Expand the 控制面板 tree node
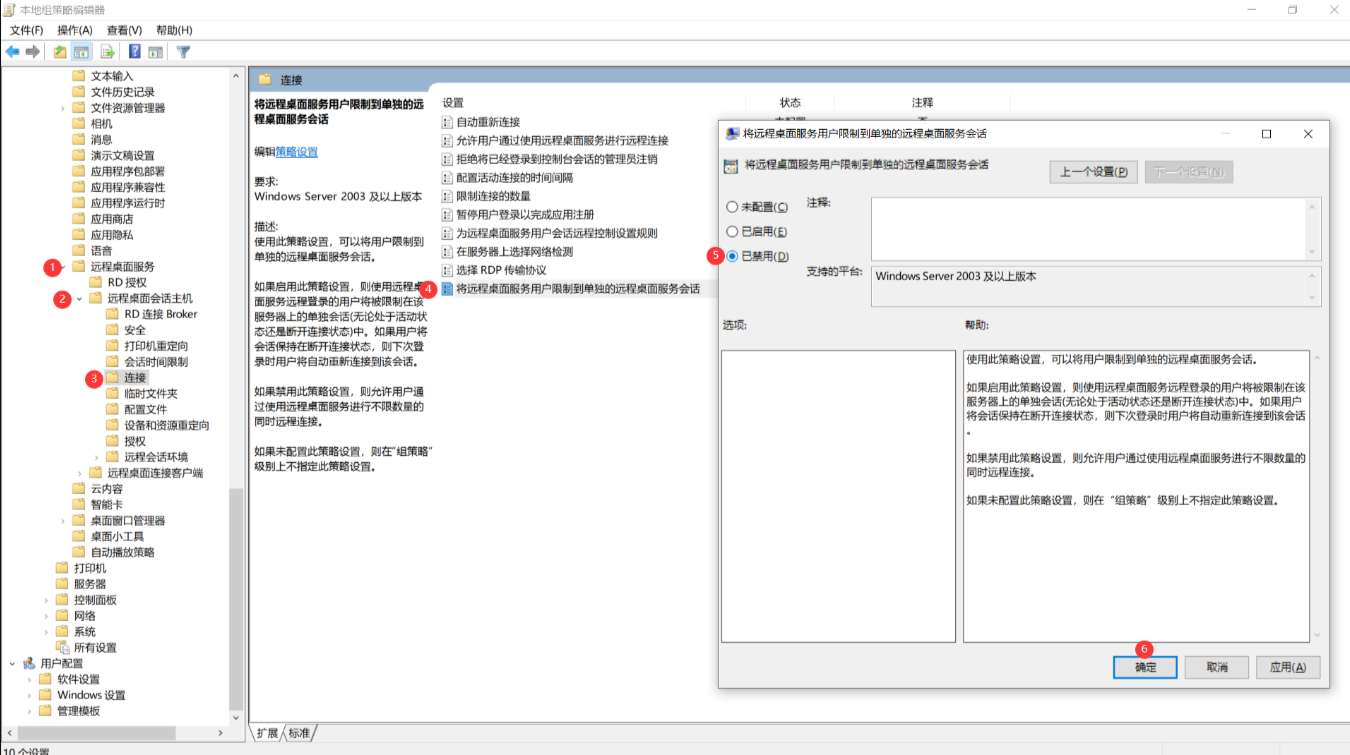 click(46, 600)
